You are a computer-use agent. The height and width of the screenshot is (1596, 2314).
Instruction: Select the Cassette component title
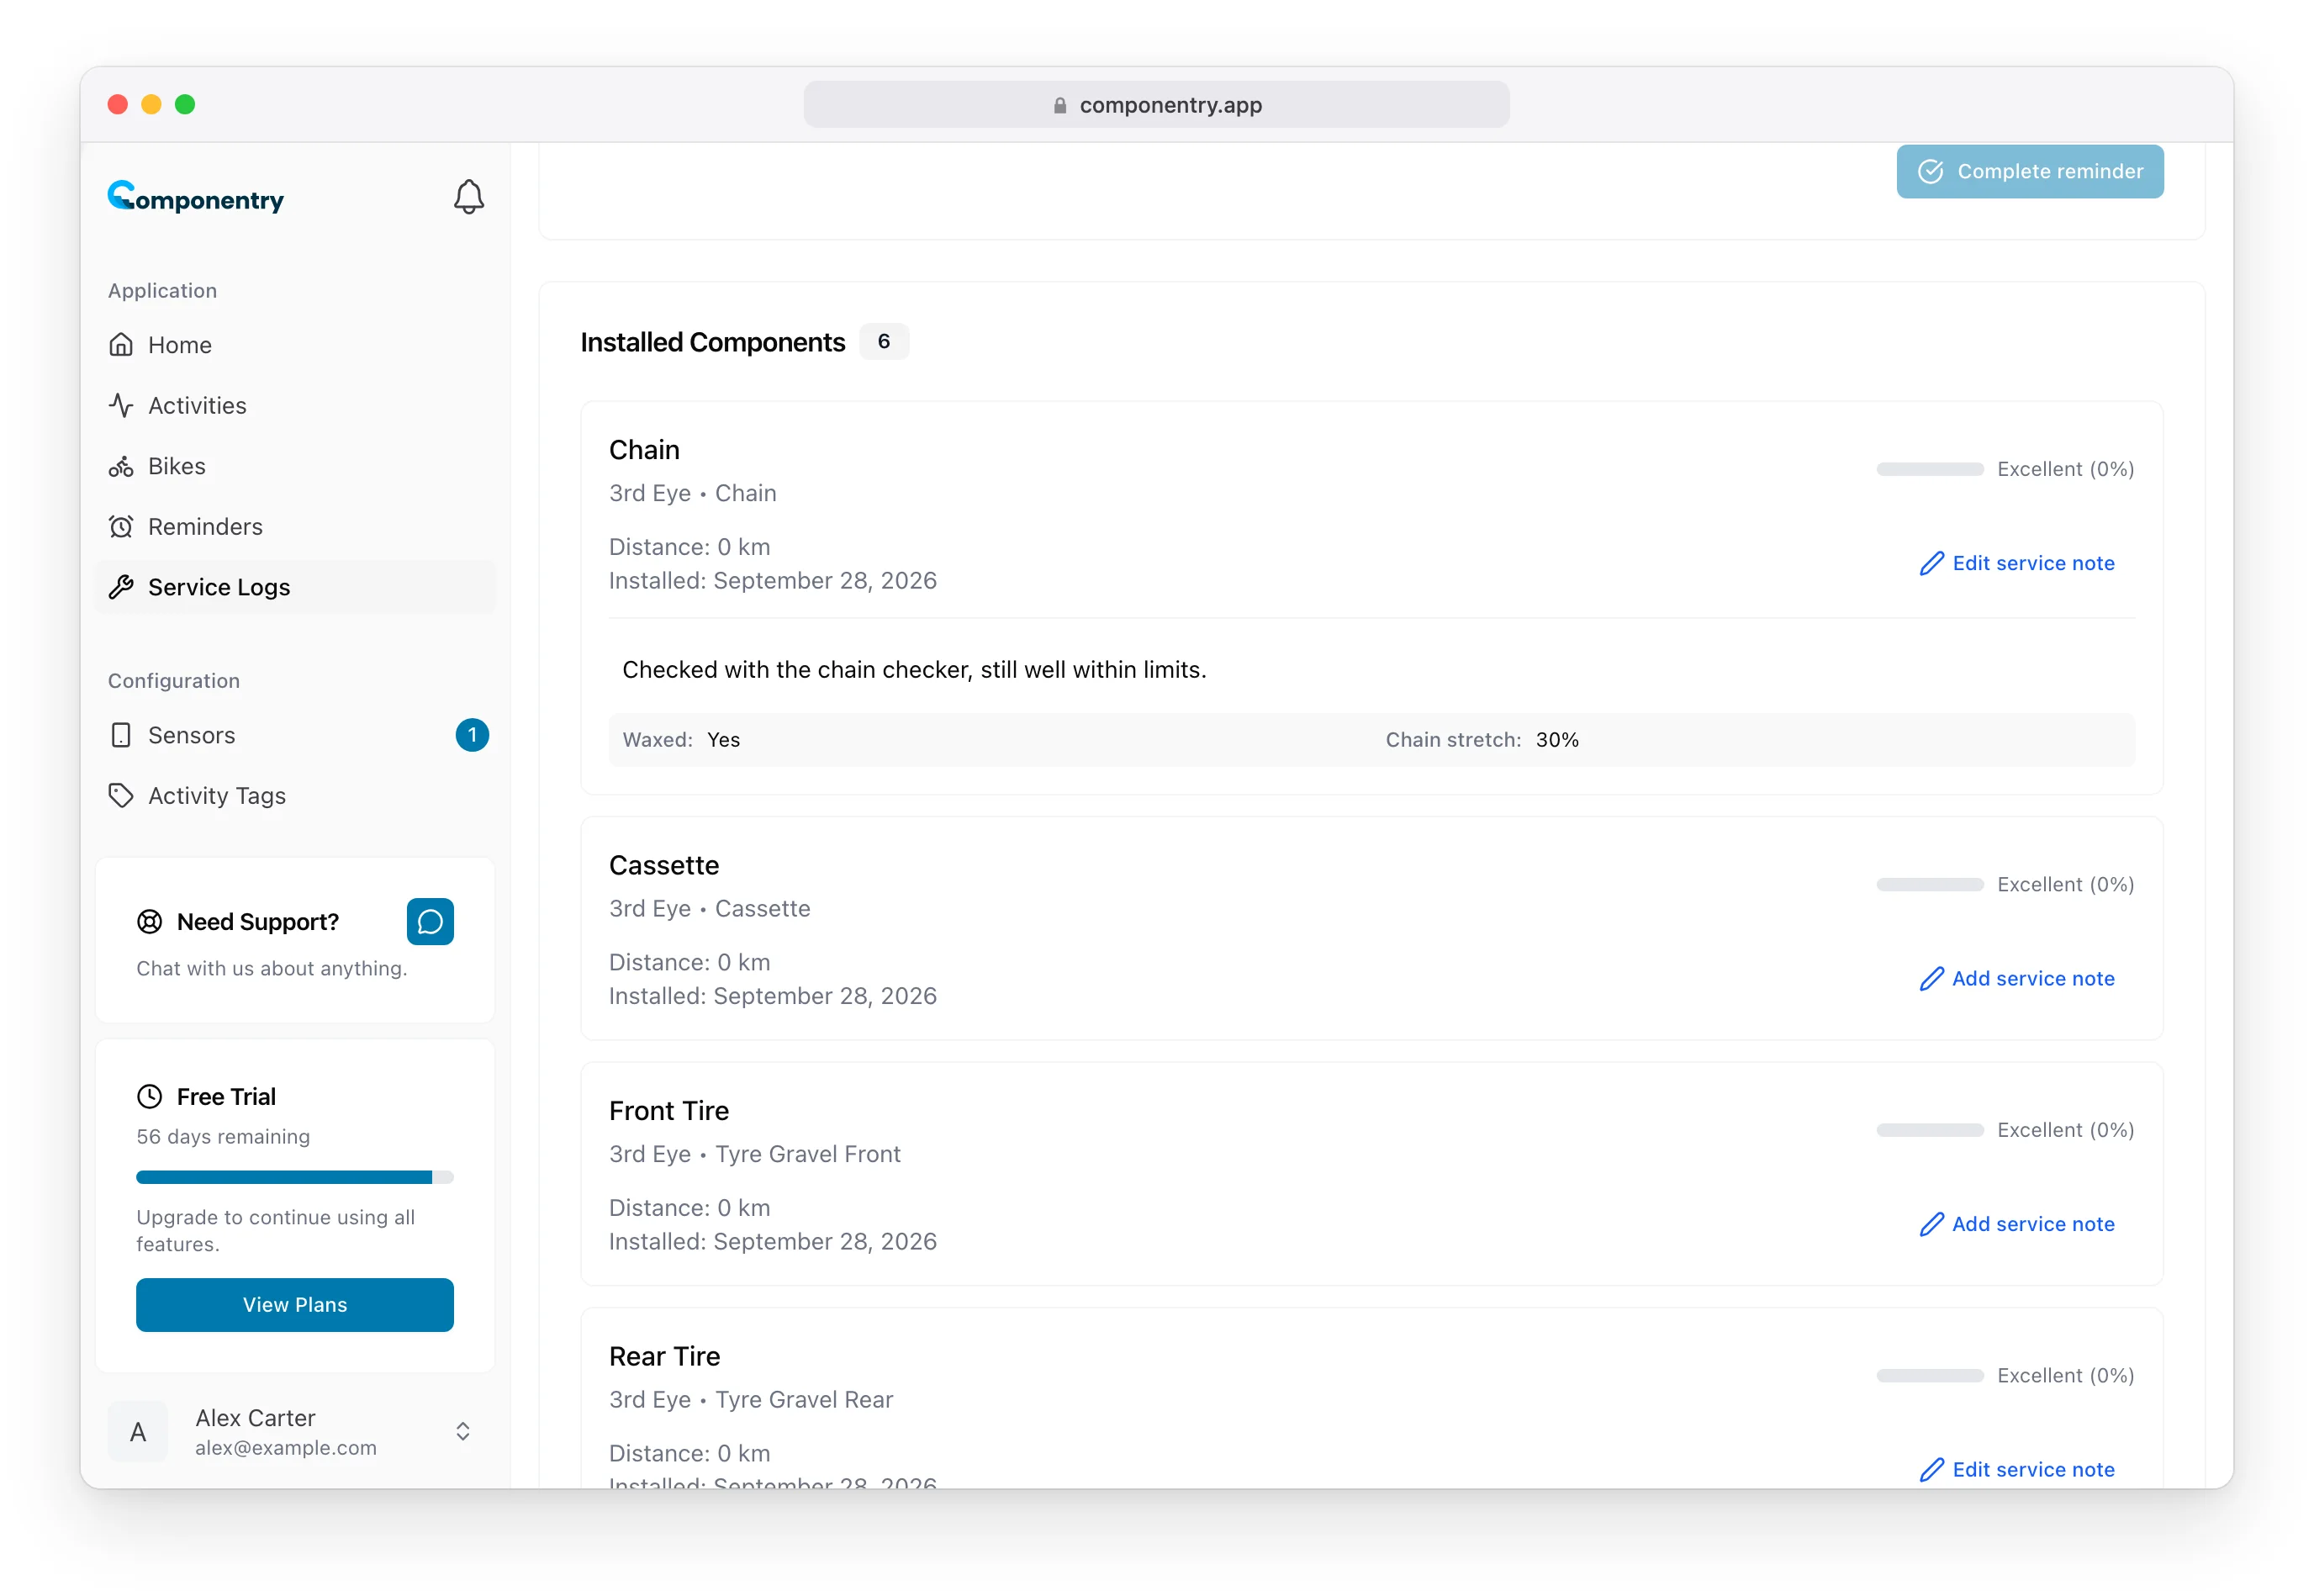click(x=664, y=865)
